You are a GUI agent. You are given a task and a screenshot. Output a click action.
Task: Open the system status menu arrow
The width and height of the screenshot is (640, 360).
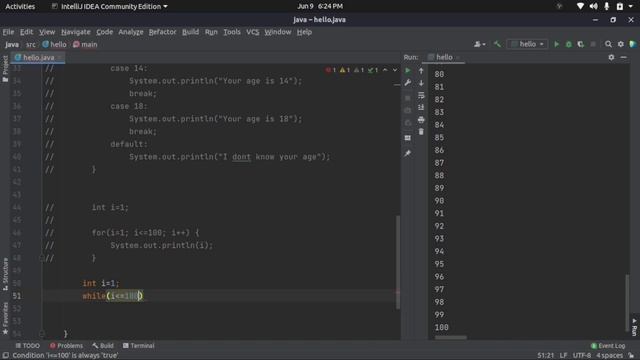[x=631, y=7]
